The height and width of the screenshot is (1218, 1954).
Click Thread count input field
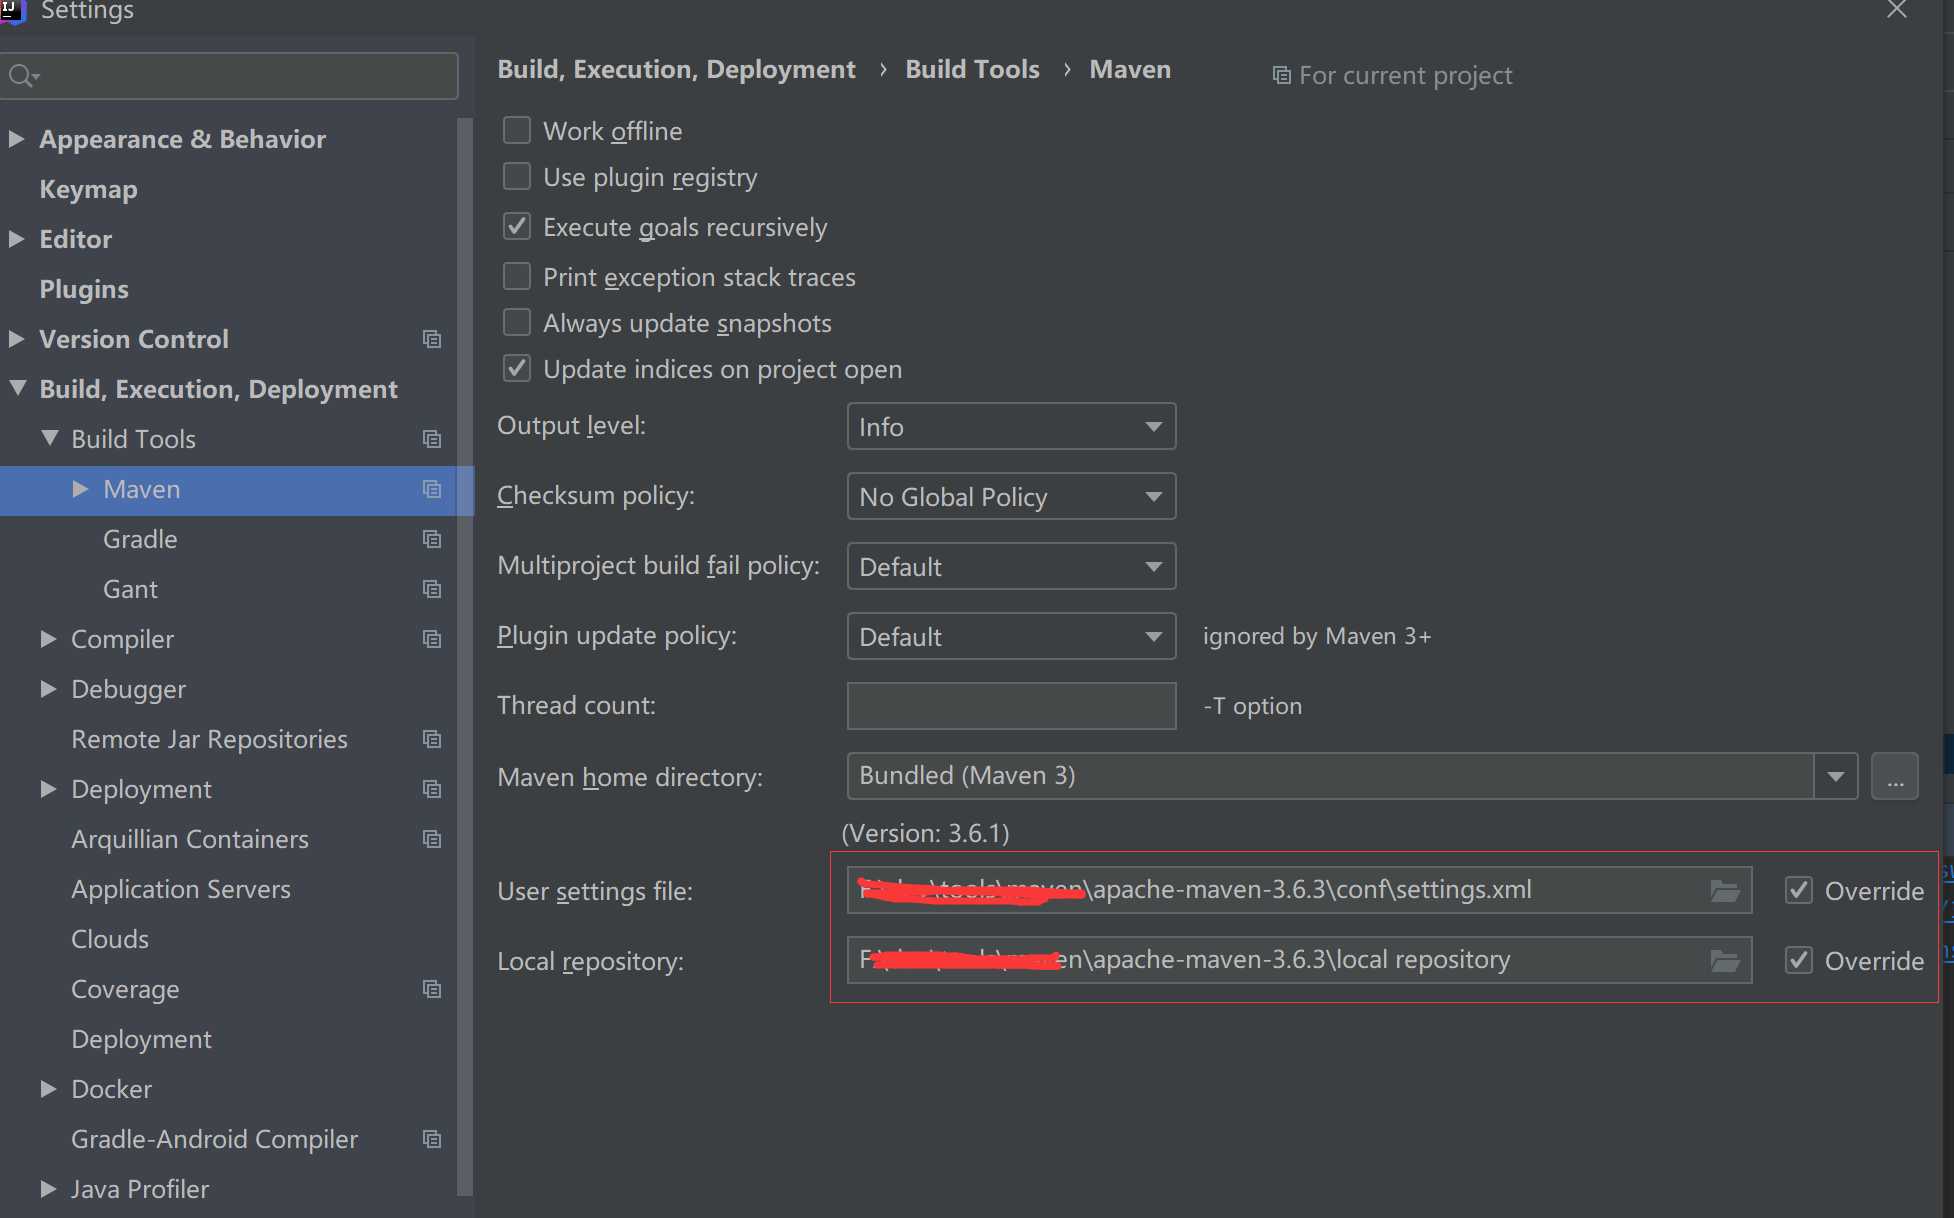point(1011,706)
